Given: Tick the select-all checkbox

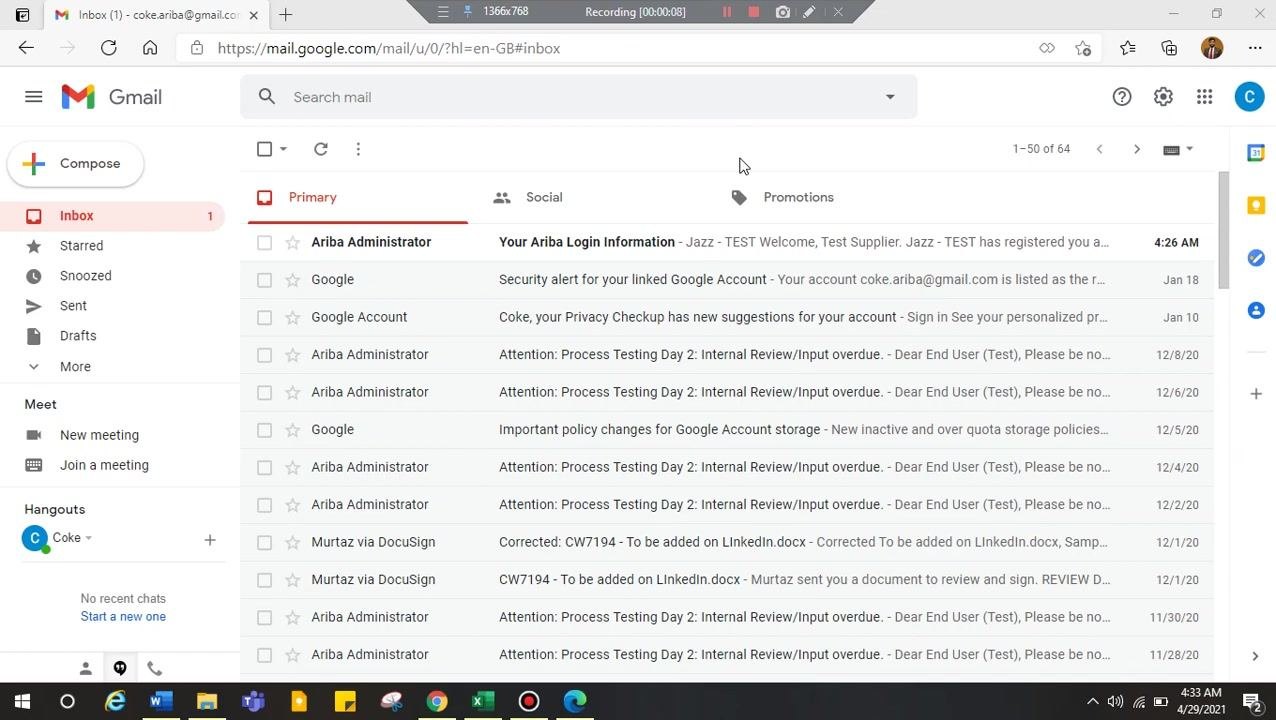Looking at the screenshot, I should 264,149.
